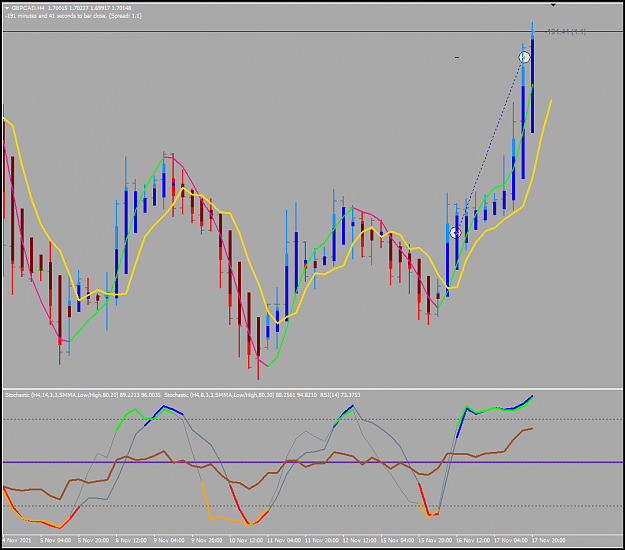Click the 17 Nov 20:00 time axis label
The height and width of the screenshot is (550, 625).
(548, 540)
